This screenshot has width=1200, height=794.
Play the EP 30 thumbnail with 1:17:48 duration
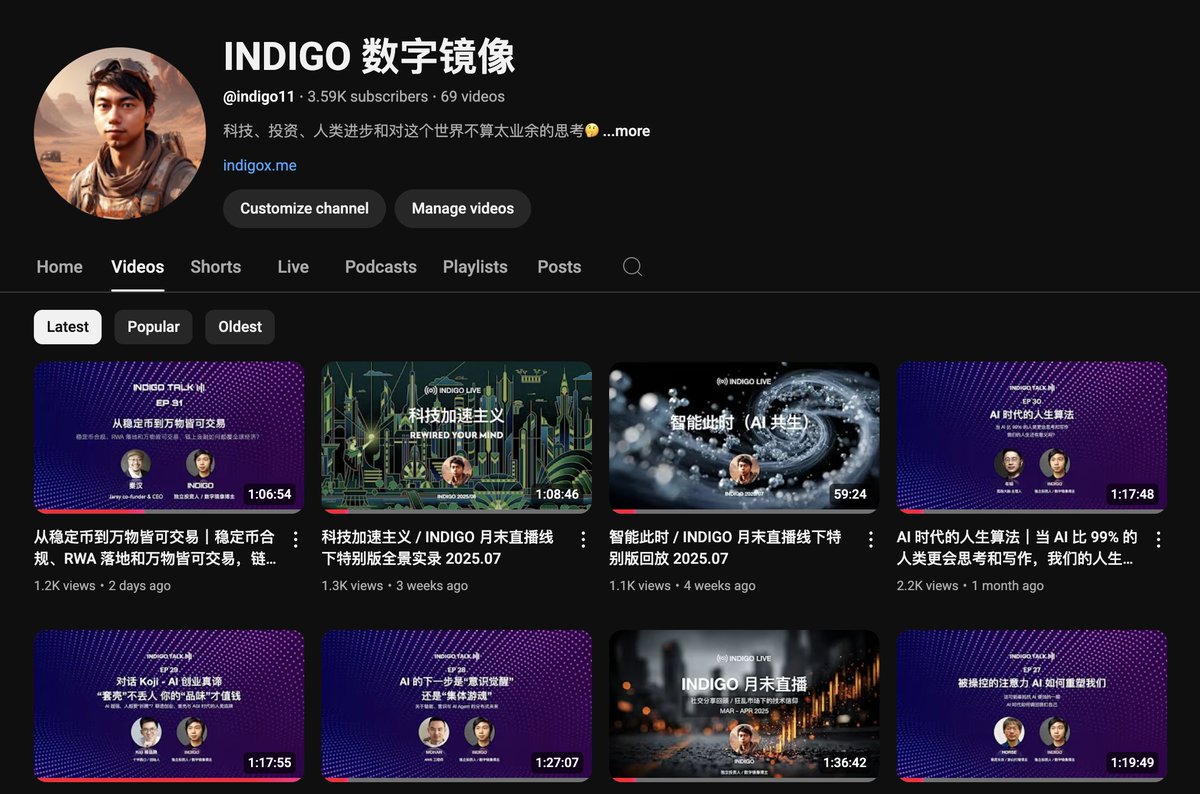tap(1032, 437)
